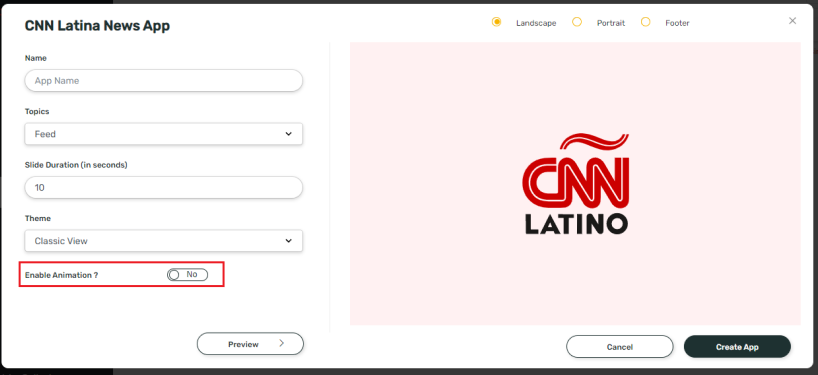Open the Topics dropdown showing Feed
818x375 pixels.
(x=163, y=134)
